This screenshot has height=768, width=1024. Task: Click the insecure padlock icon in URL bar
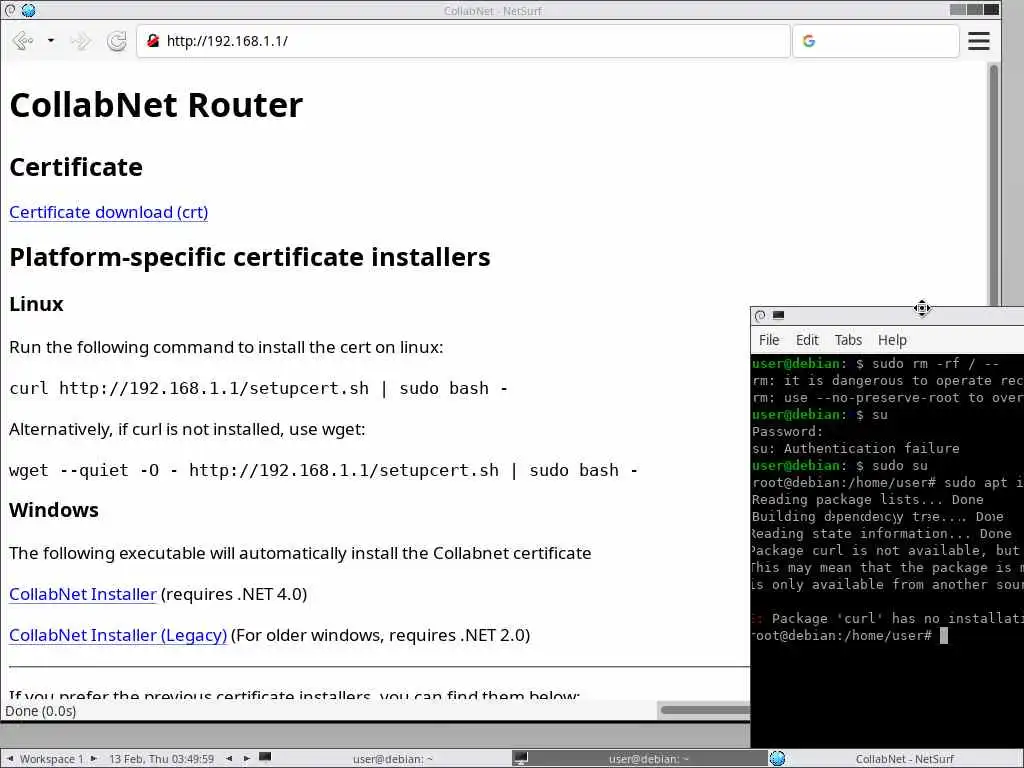click(153, 40)
